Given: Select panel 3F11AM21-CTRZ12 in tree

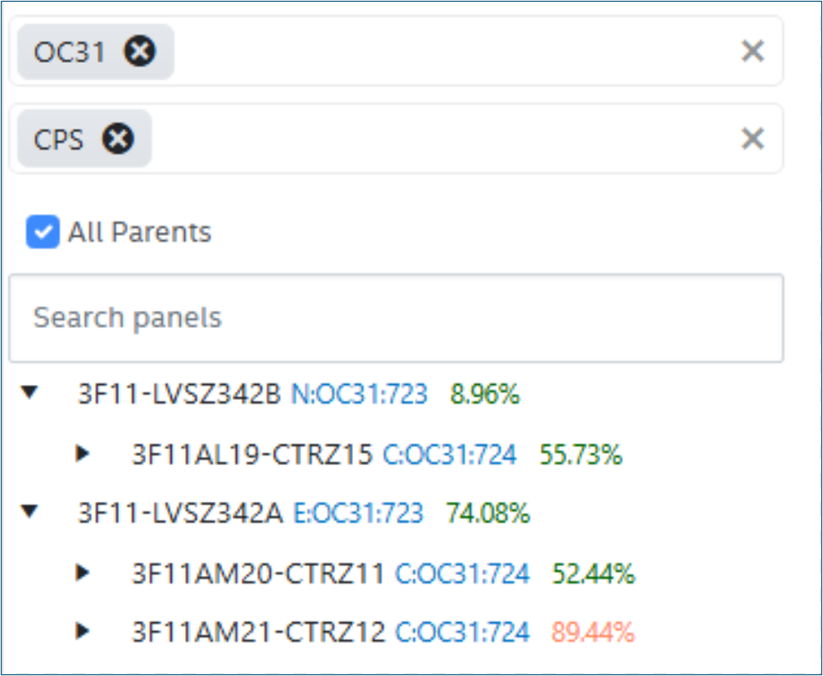Looking at the screenshot, I should [x=258, y=632].
